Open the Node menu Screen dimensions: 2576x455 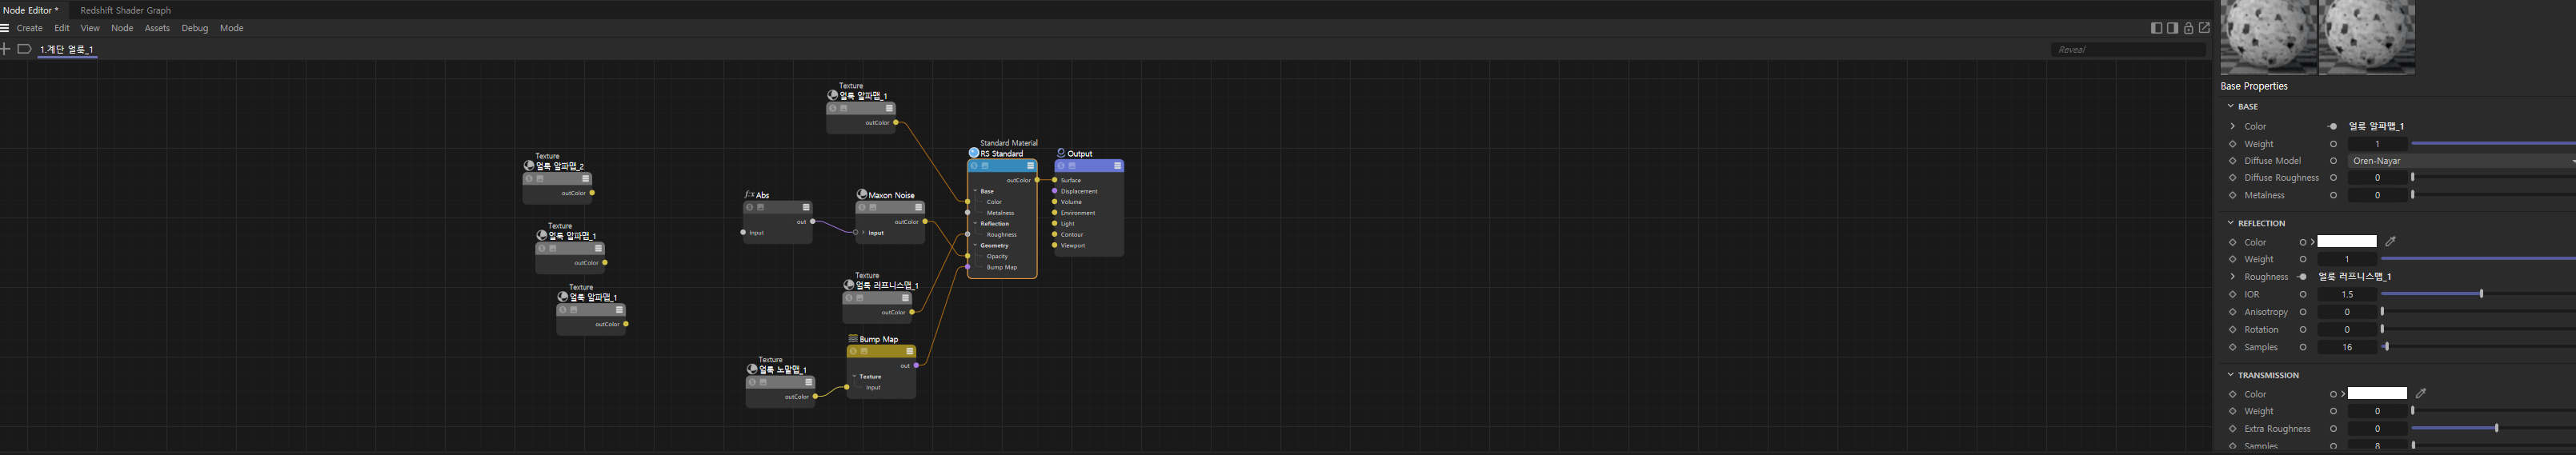coord(122,28)
